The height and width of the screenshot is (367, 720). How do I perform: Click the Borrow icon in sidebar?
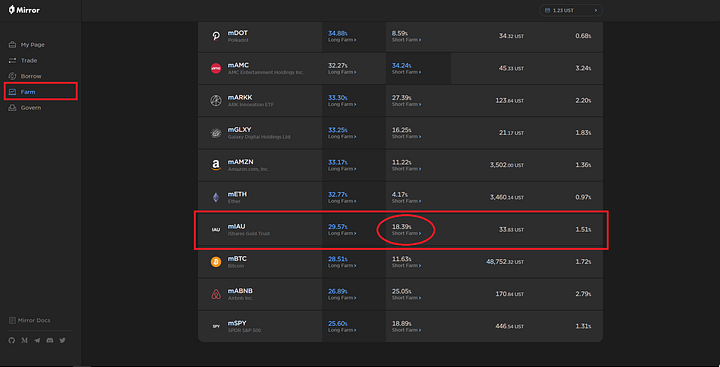(12, 76)
